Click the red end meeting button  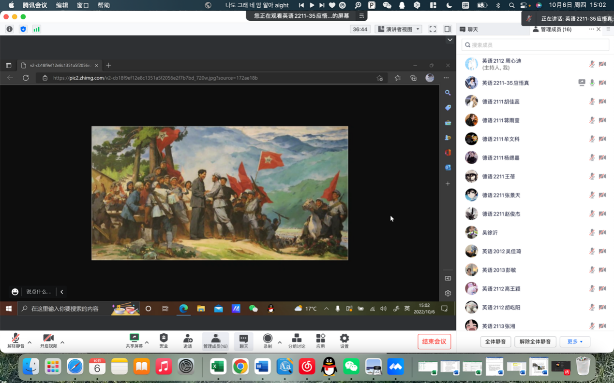click(434, 341)
